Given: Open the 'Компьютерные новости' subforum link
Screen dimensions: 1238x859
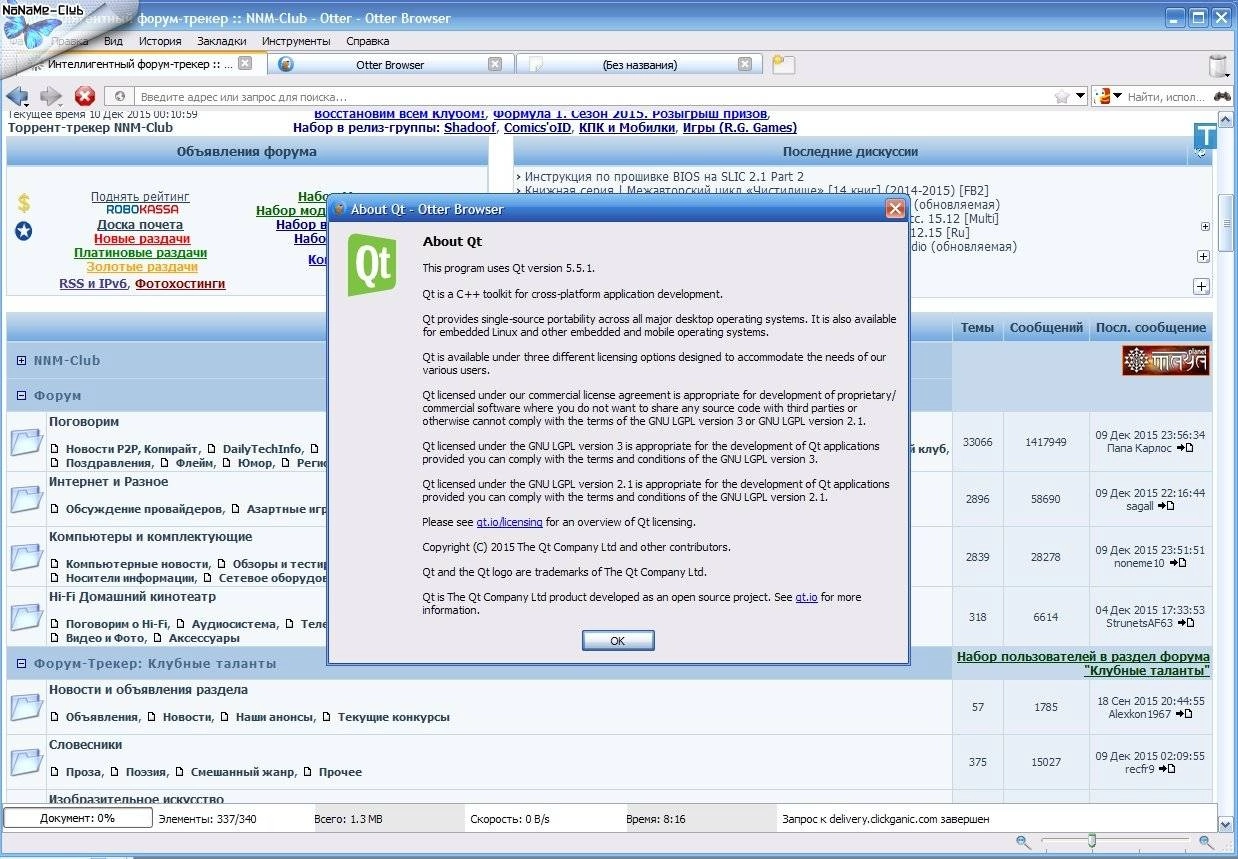Looking at the screenshot, I should [x=138, y=564].
